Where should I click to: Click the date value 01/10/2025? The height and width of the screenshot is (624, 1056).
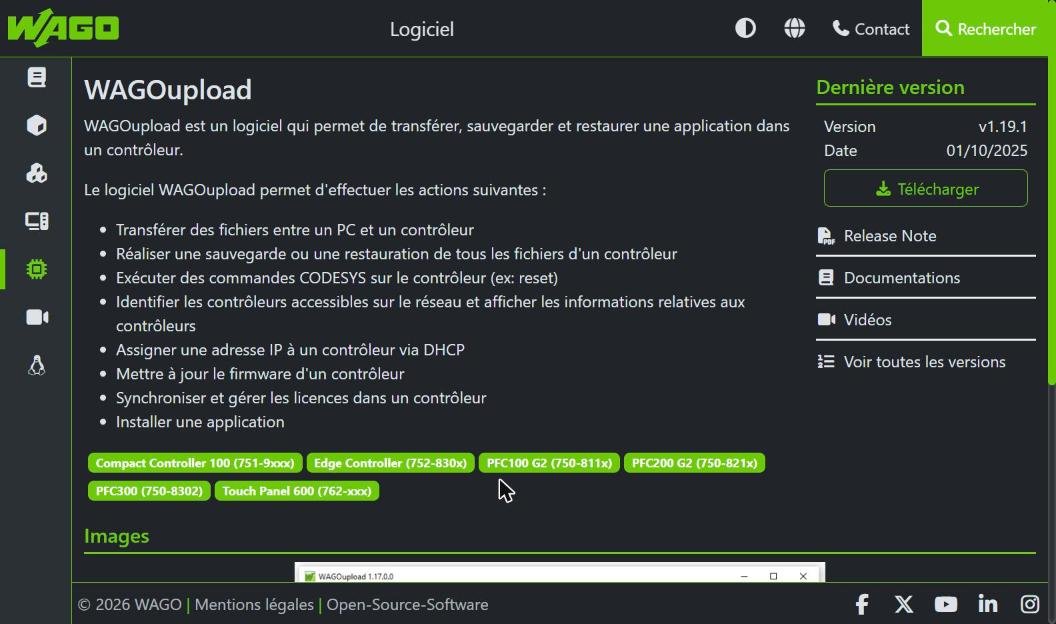987,150
